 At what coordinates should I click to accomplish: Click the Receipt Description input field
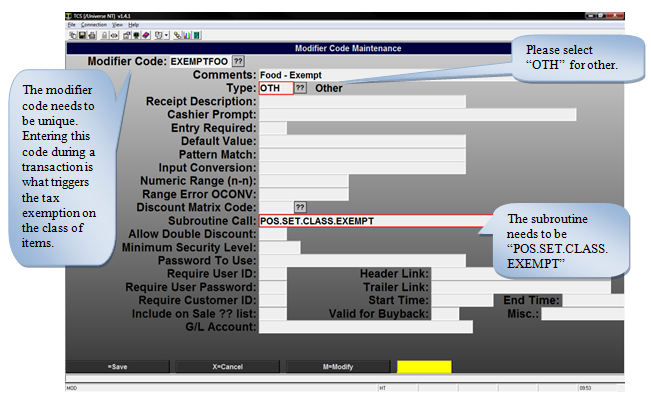[x=361, y=102]
